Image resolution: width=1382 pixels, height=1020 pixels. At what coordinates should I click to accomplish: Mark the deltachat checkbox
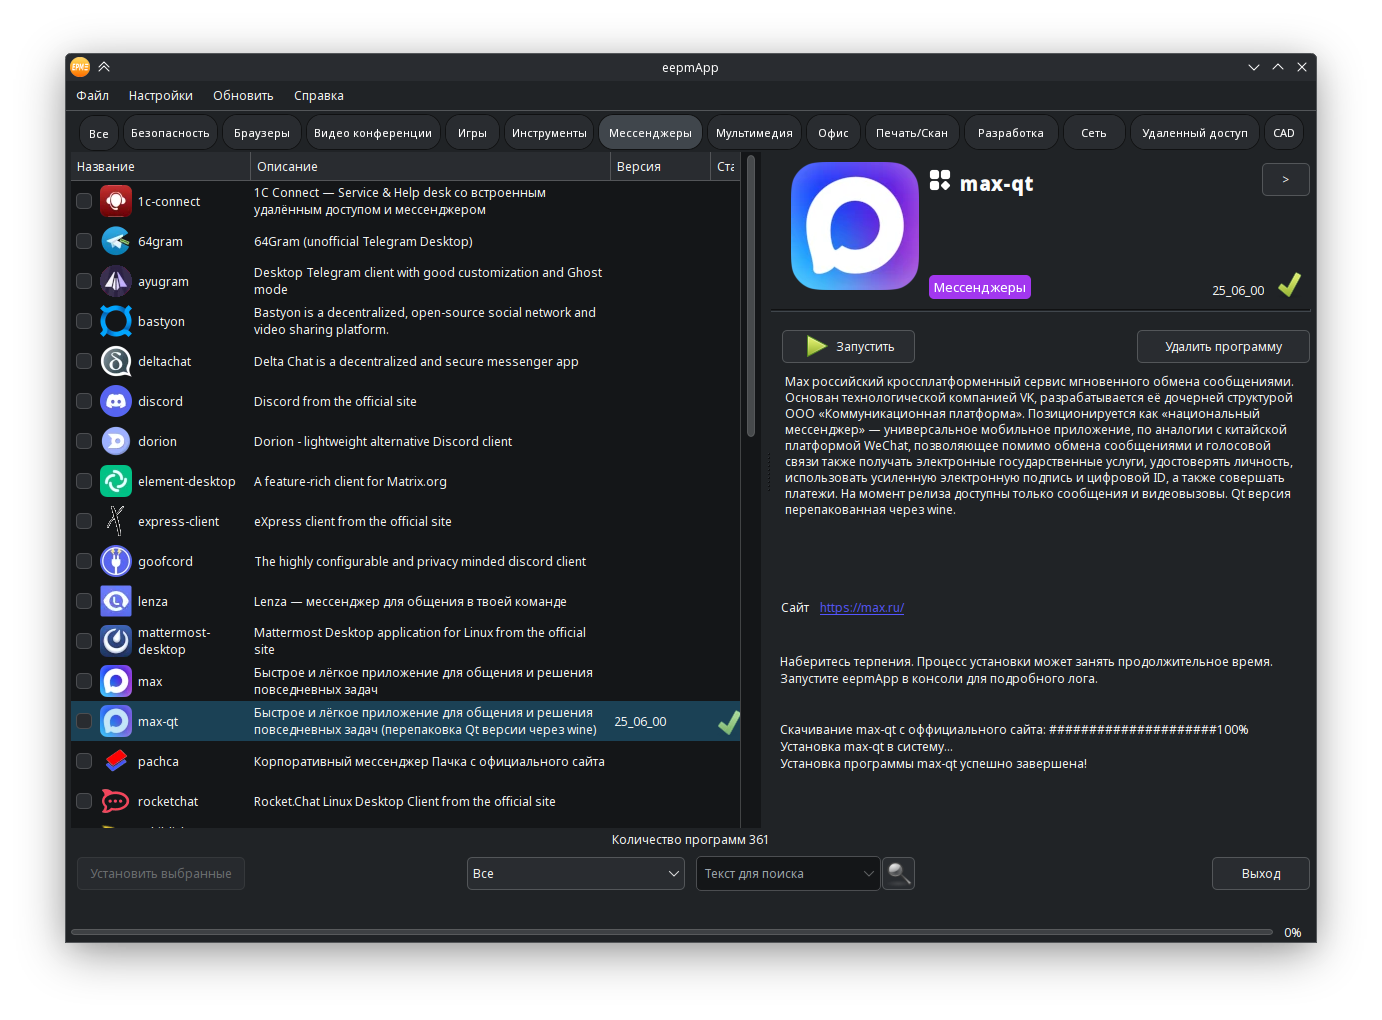(x=84, y=361)
